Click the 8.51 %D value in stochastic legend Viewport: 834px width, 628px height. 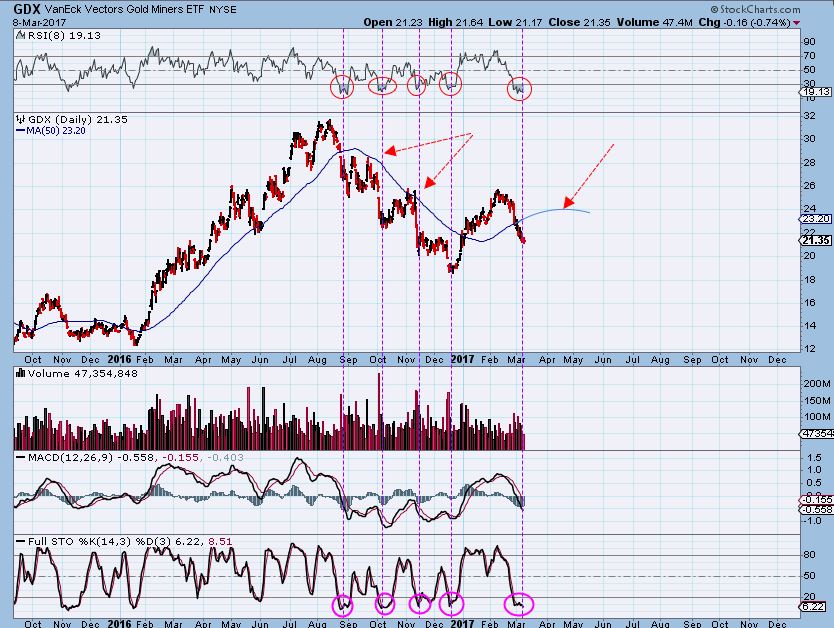220,542
